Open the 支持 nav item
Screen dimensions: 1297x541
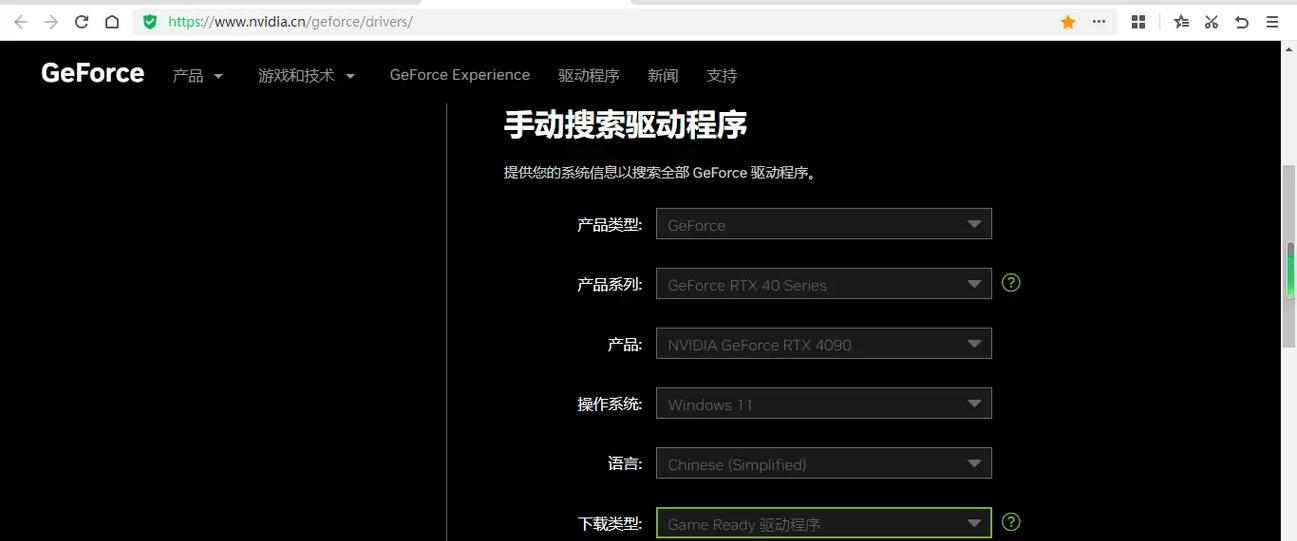(722, 75)
